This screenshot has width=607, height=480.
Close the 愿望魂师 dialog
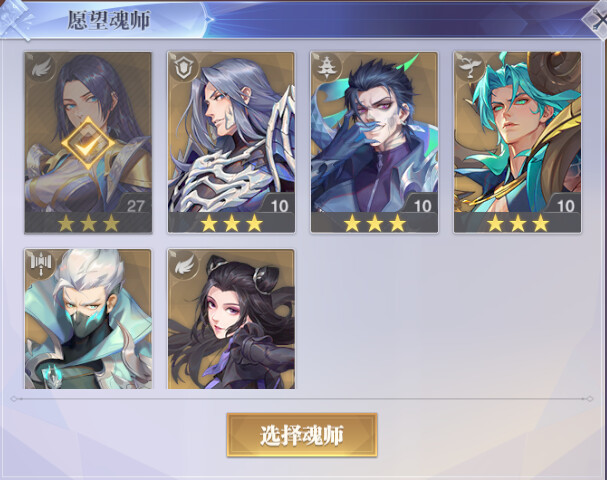[596, 19]
